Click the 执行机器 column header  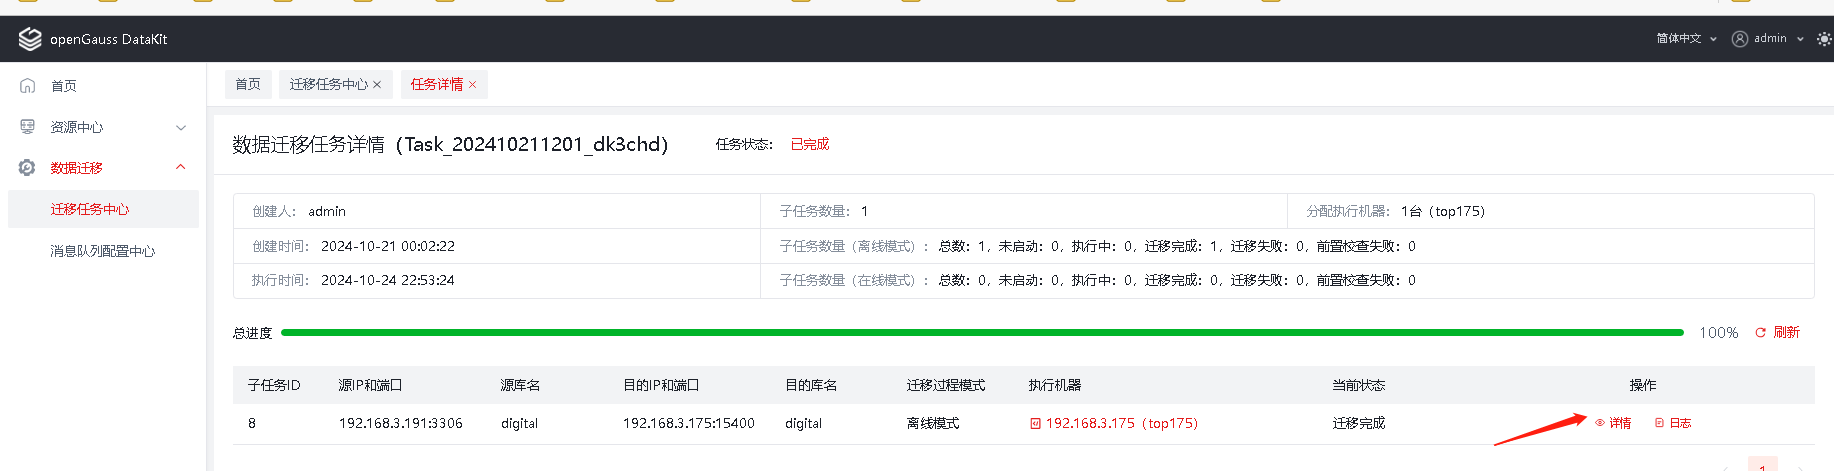[x=1055, y=385]
